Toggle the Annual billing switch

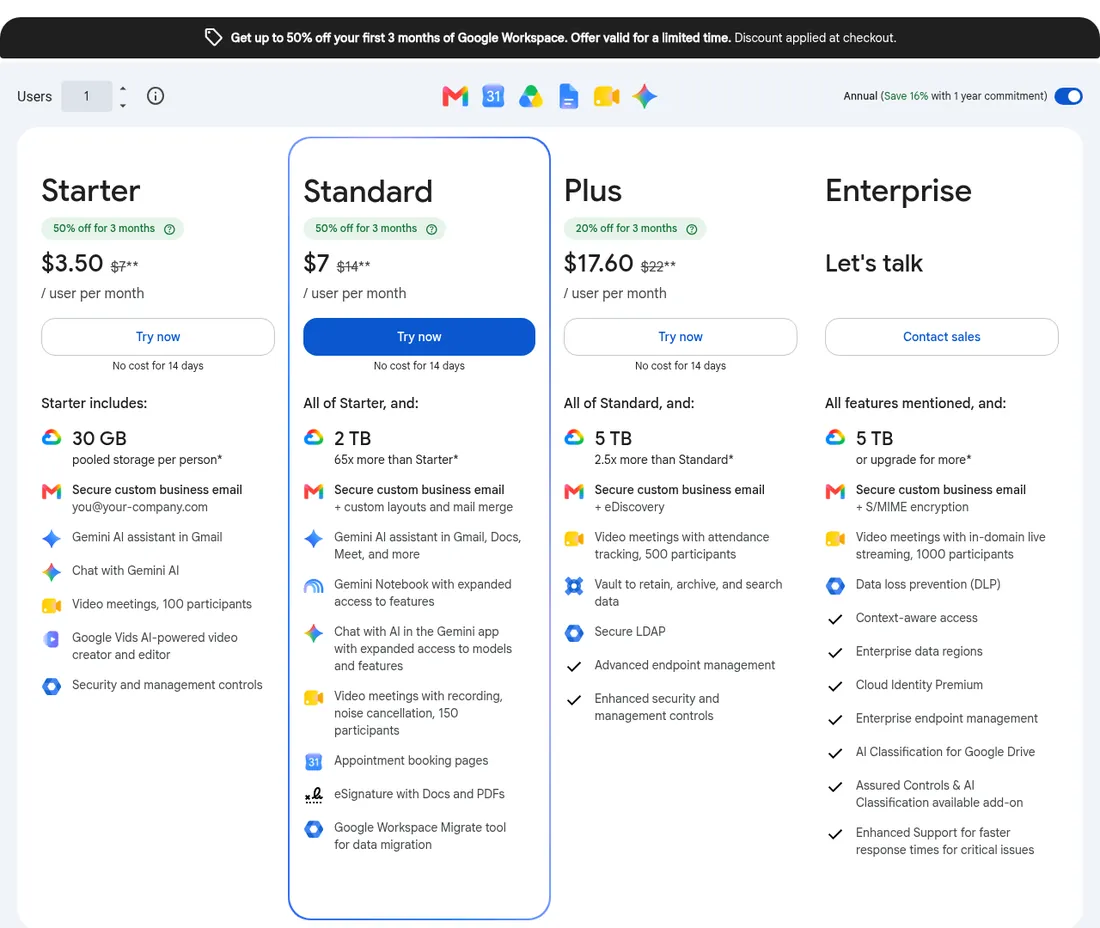tap(1068, 96)
